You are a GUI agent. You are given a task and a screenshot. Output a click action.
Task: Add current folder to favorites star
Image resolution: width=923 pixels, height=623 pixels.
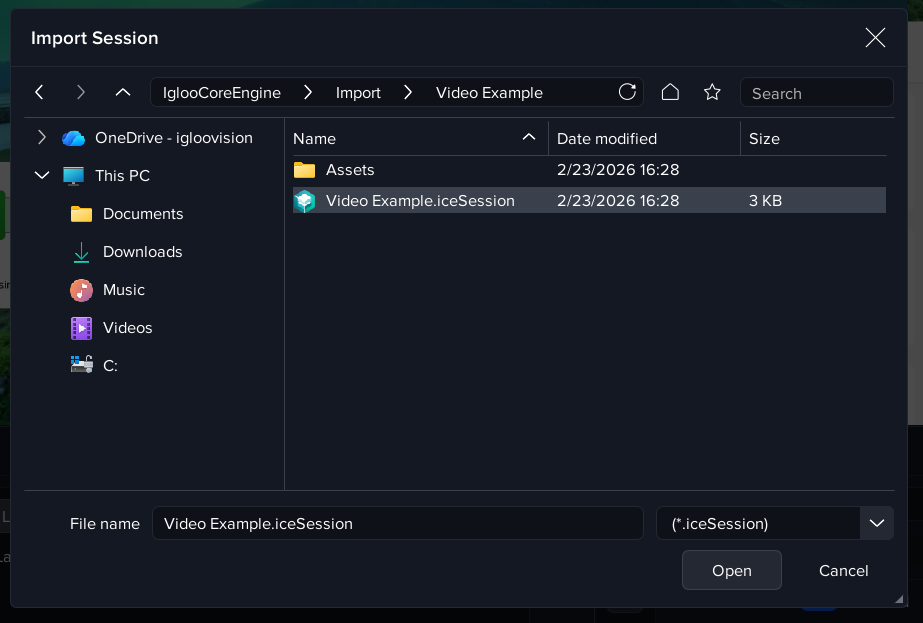coord(712,92)
